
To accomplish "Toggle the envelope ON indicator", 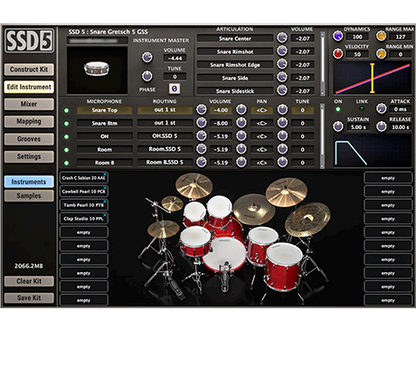I will 338,109.
